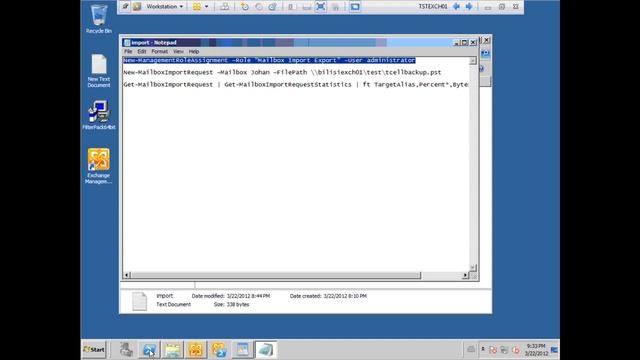640x360 pixels.
Task: Enter full screen mode icon
Action: [321, 7]
